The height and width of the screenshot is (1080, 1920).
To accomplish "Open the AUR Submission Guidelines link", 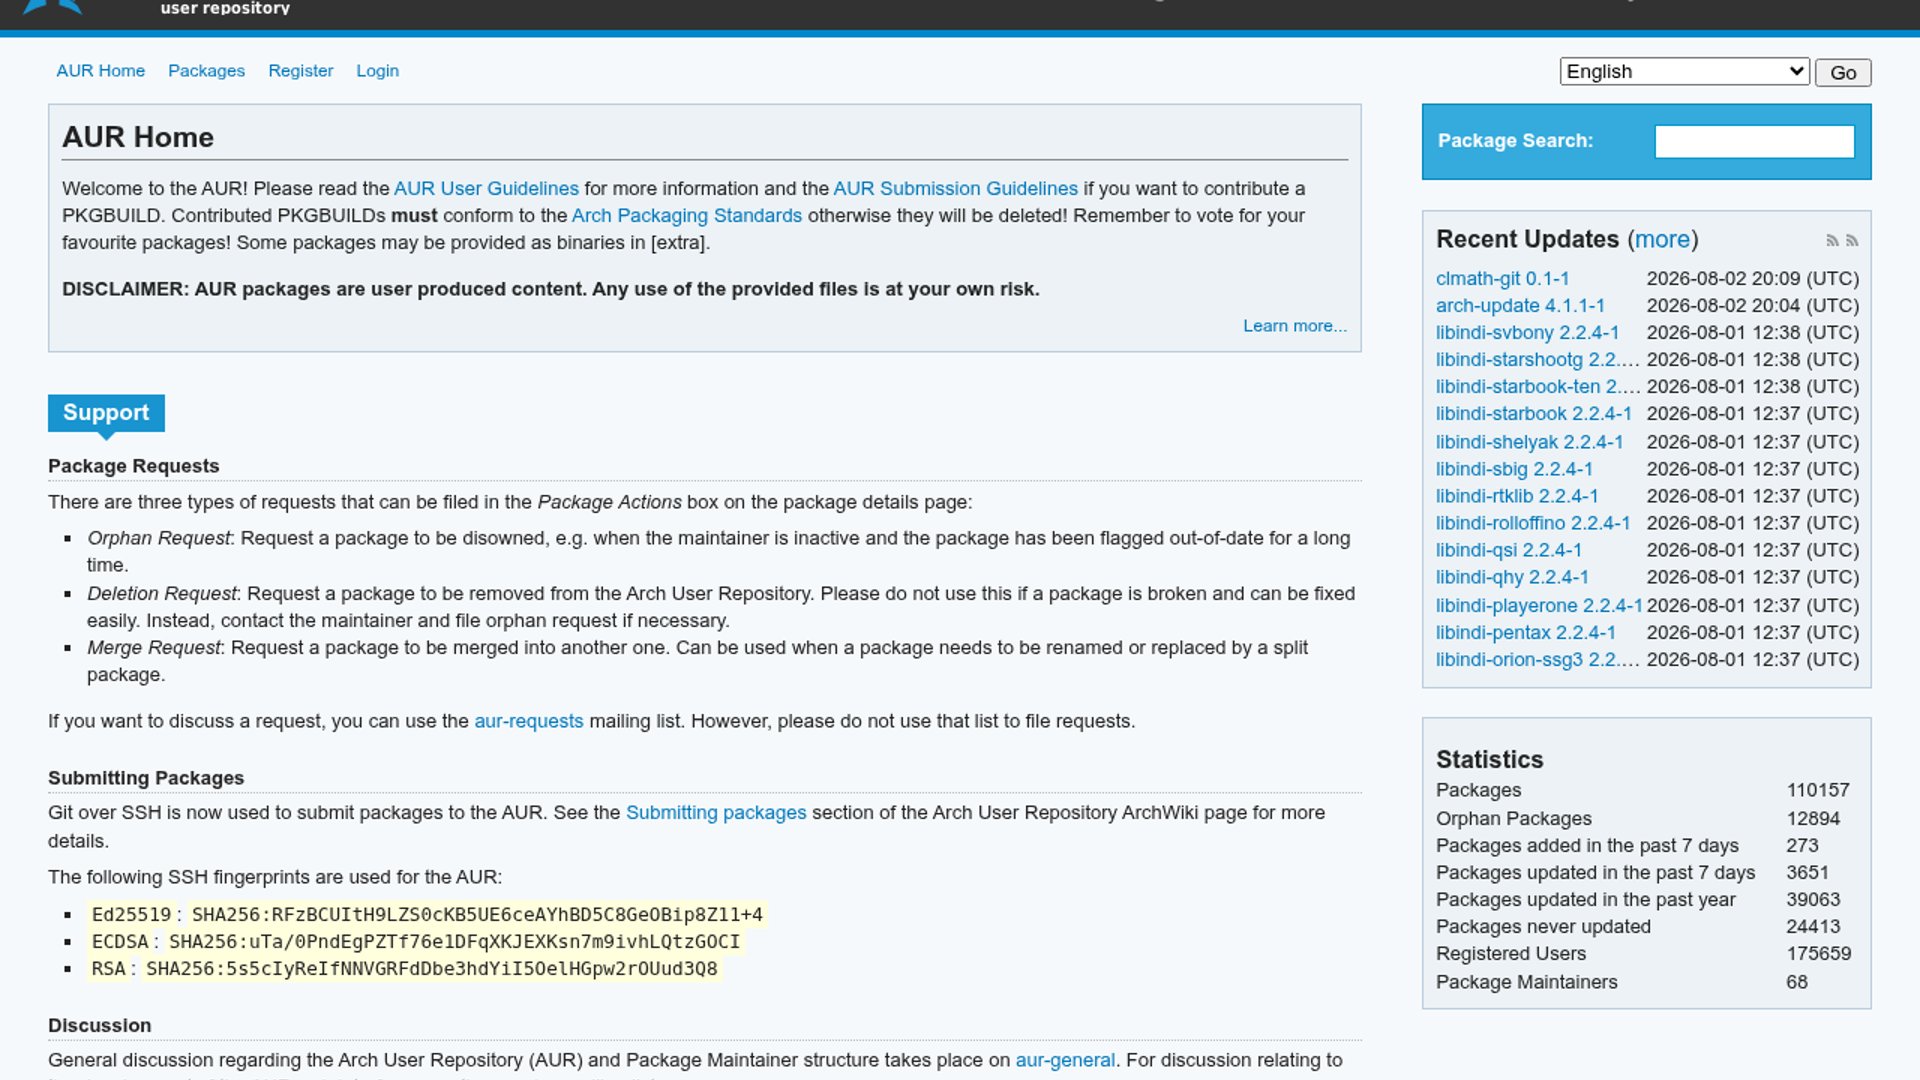I will pos(955,188).
